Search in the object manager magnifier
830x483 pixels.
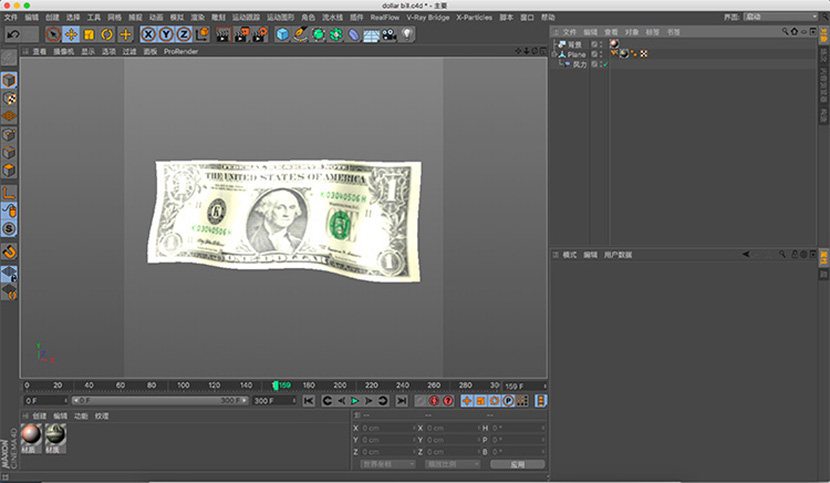(785, 32)
